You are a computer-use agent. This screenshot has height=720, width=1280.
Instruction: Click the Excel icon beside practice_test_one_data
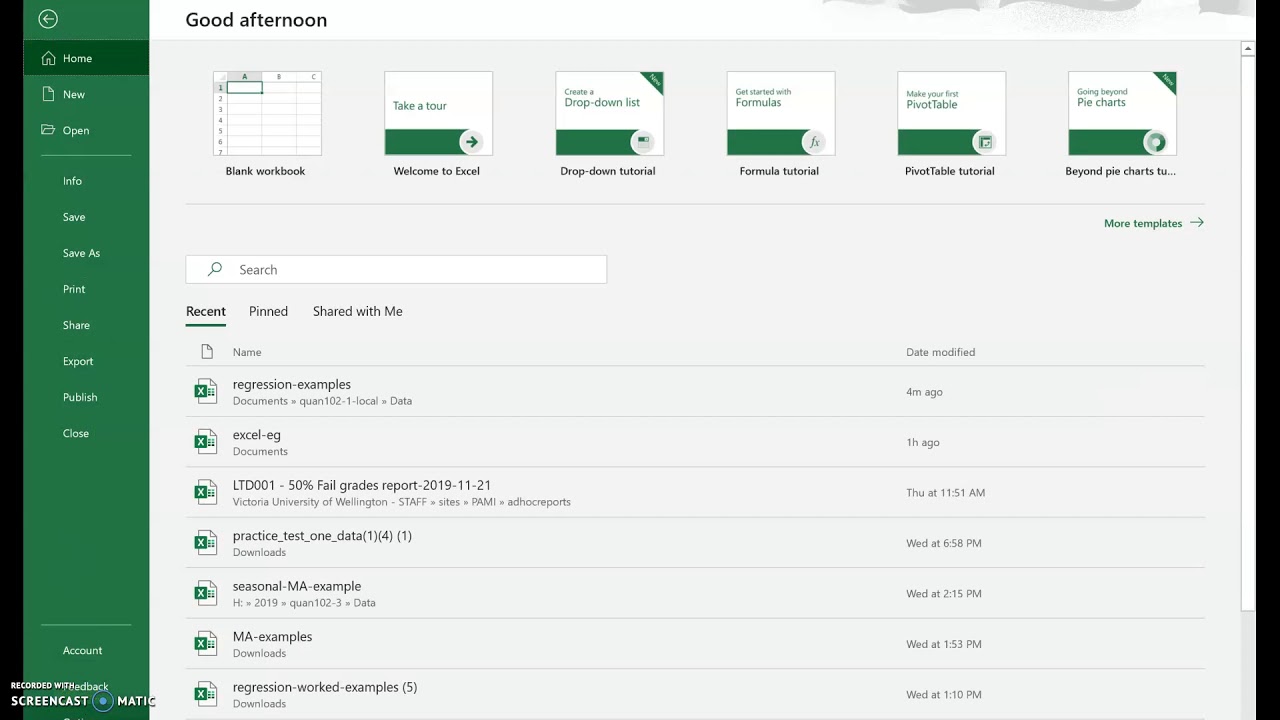pos(206,543)
